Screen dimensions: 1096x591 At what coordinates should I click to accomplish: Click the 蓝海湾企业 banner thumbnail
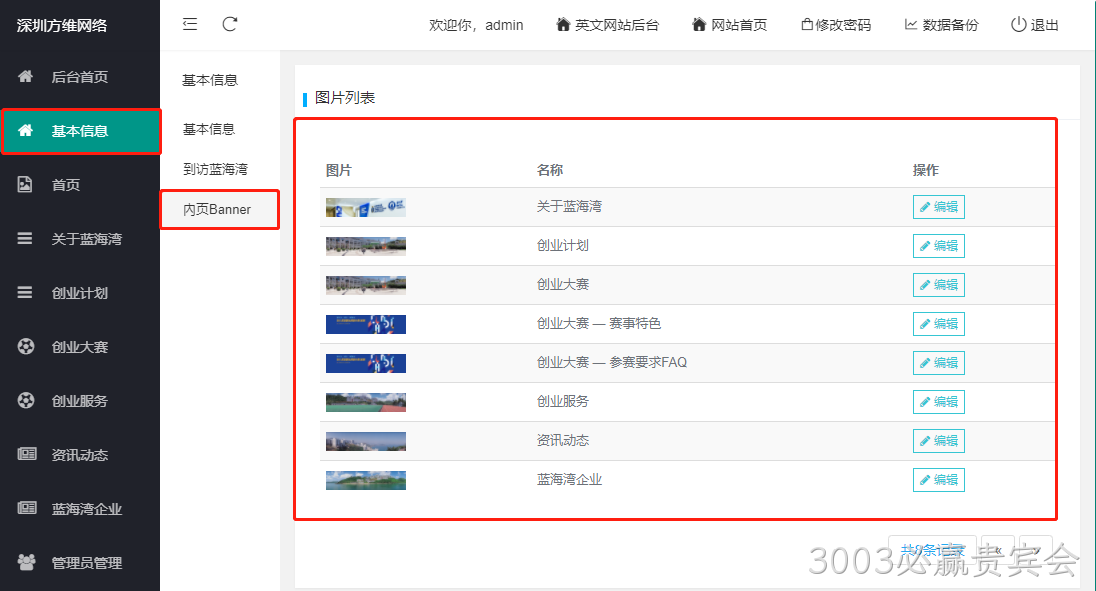[366, 480]
